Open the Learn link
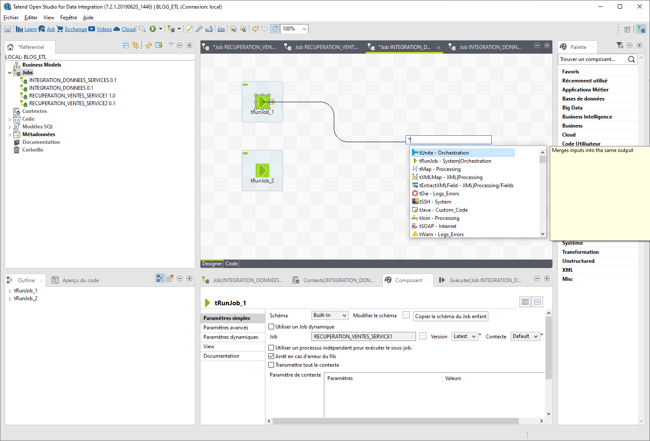 (30, 29)
